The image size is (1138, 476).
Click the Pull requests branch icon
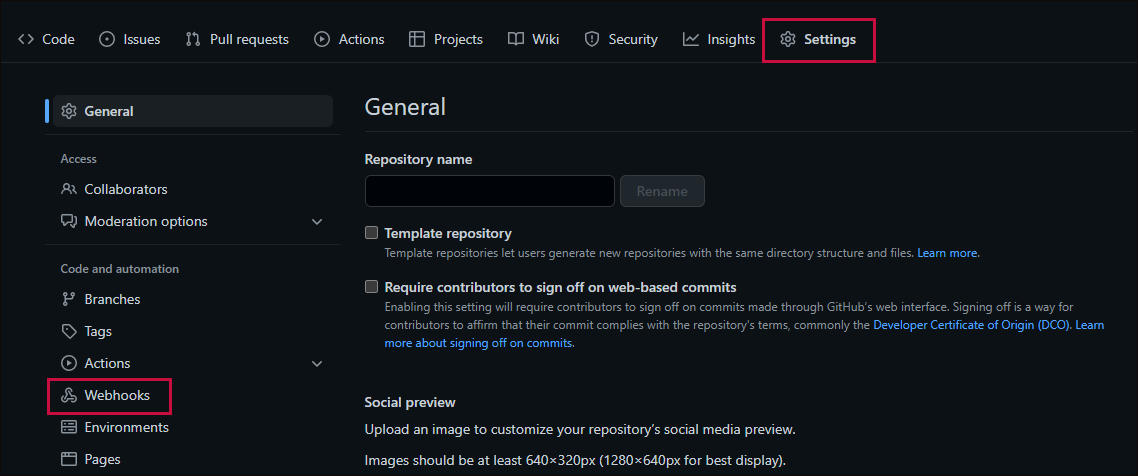click(193, 39)
